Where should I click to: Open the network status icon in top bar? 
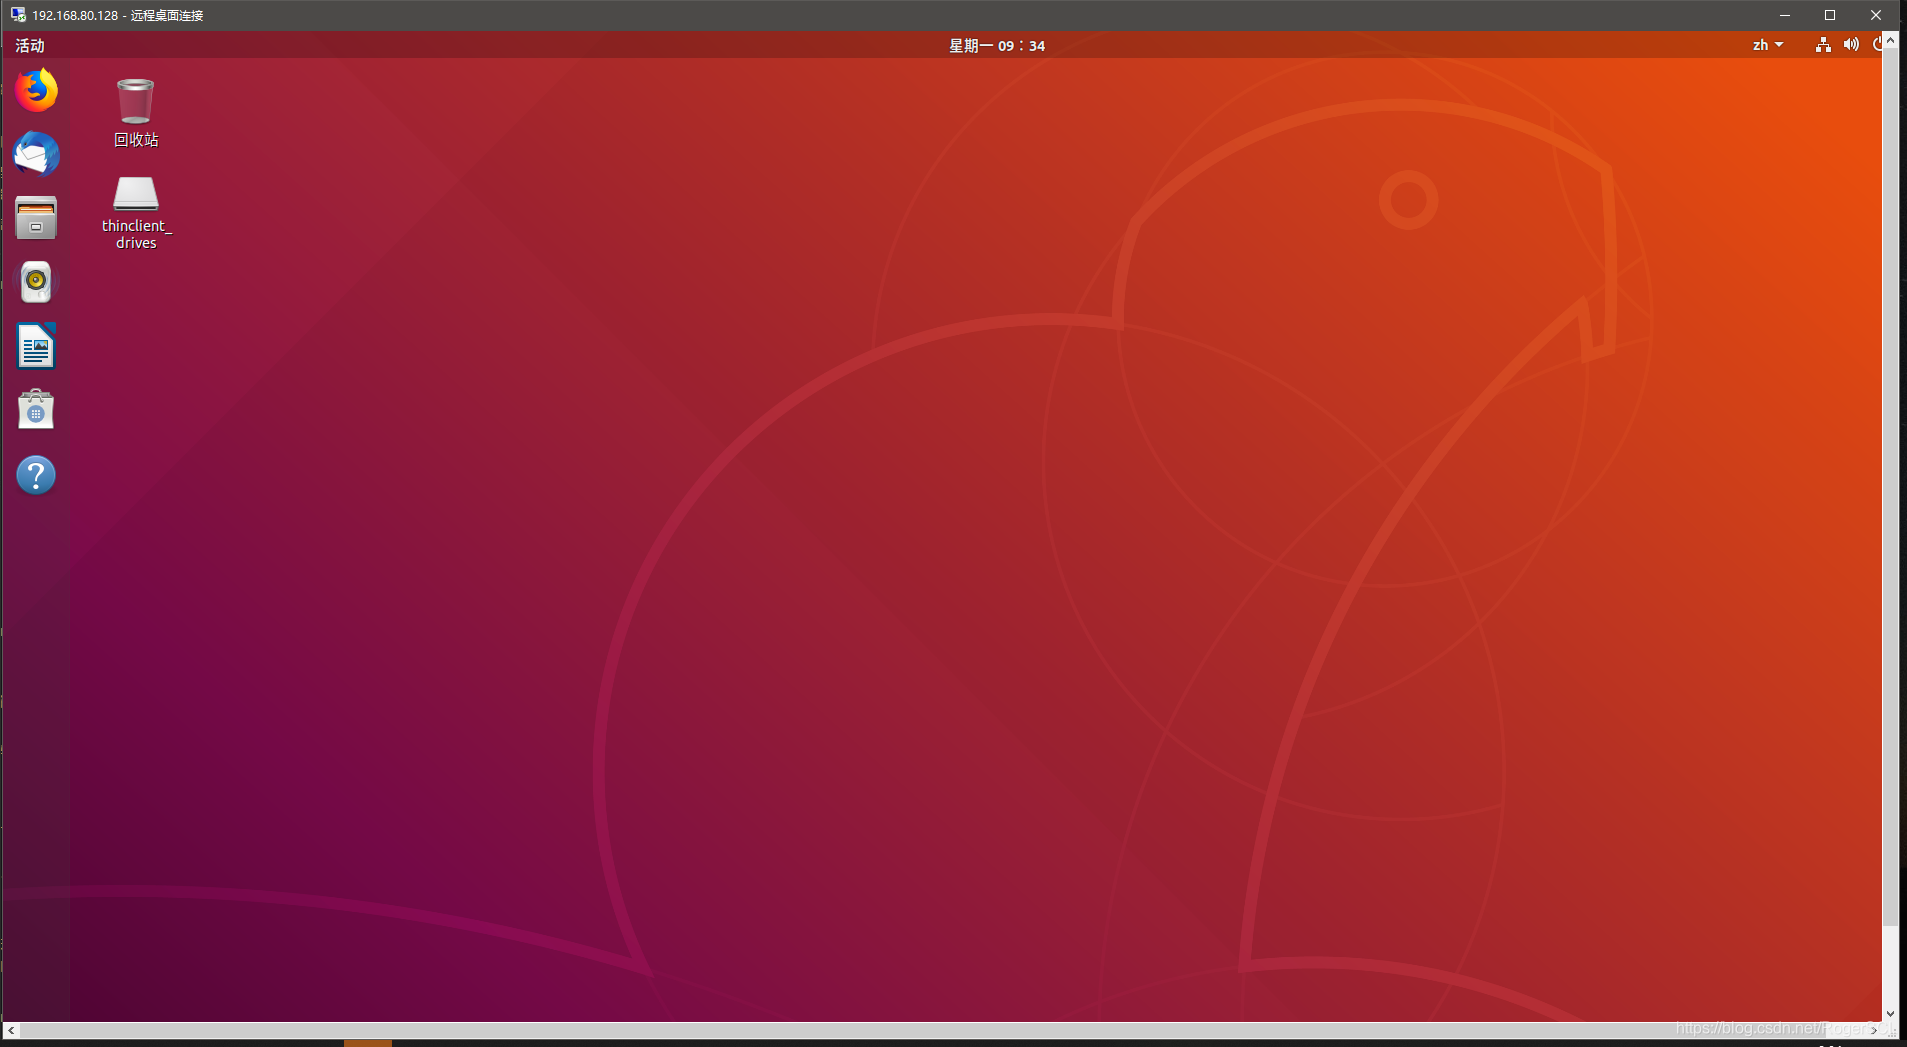[1823, 45]
